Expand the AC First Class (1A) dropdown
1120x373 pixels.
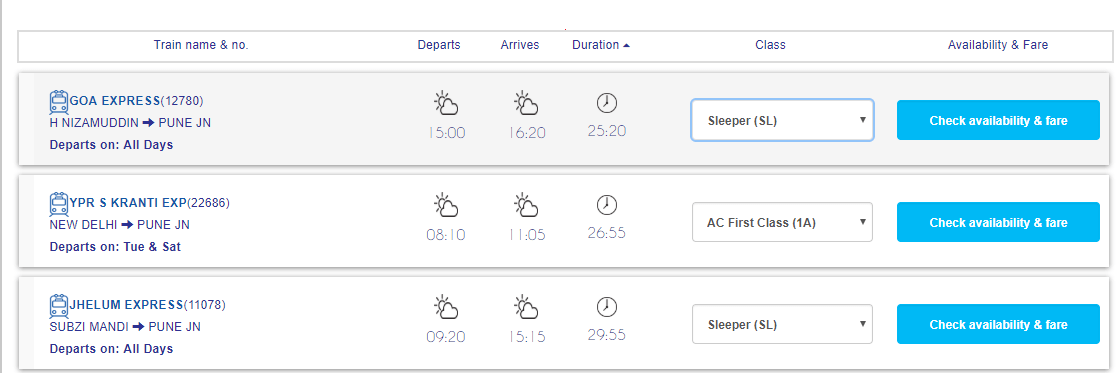[782, 222]
